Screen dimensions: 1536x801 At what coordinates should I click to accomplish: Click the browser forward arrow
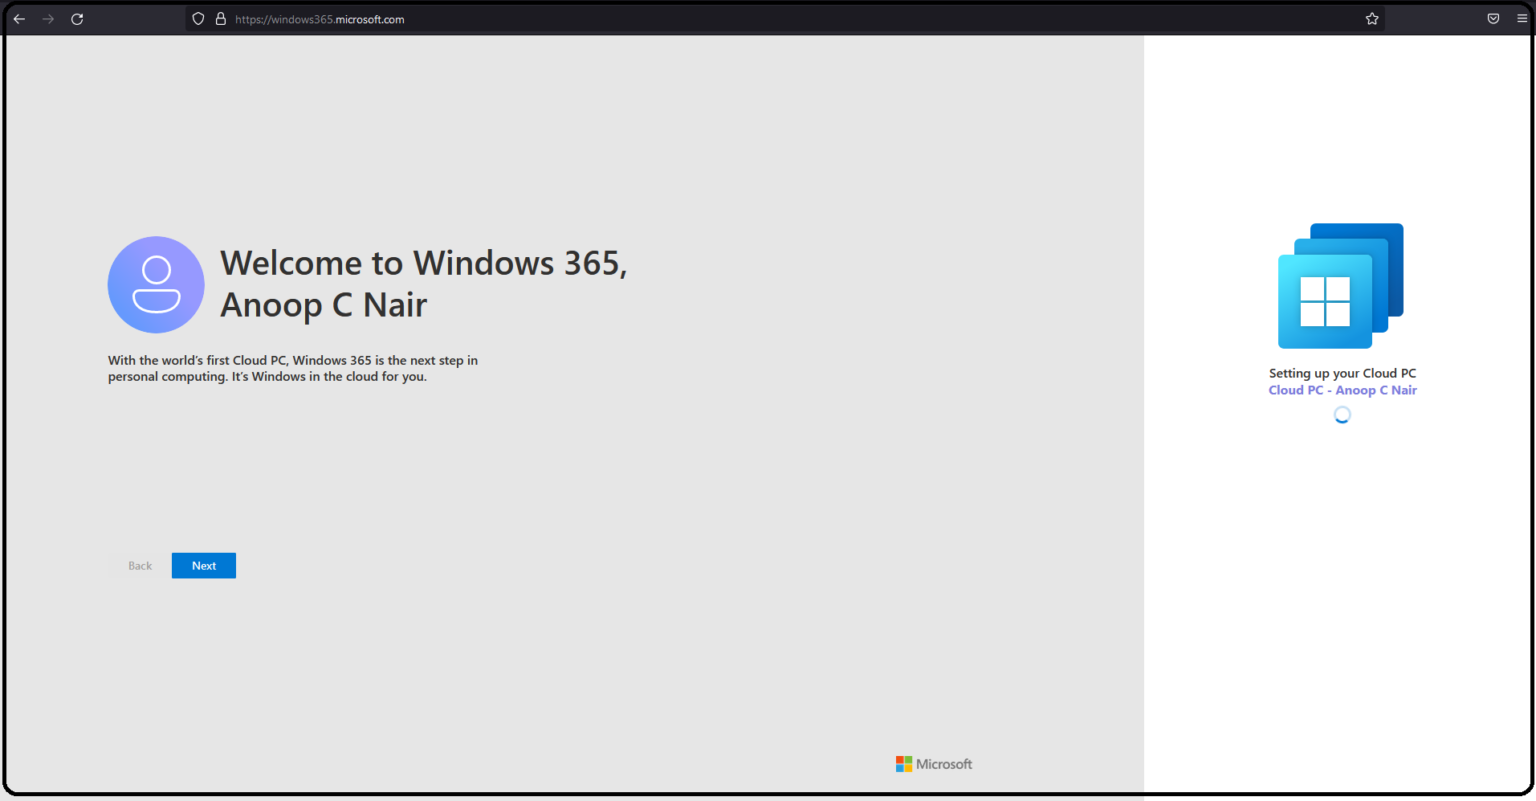tap(48, 19)
